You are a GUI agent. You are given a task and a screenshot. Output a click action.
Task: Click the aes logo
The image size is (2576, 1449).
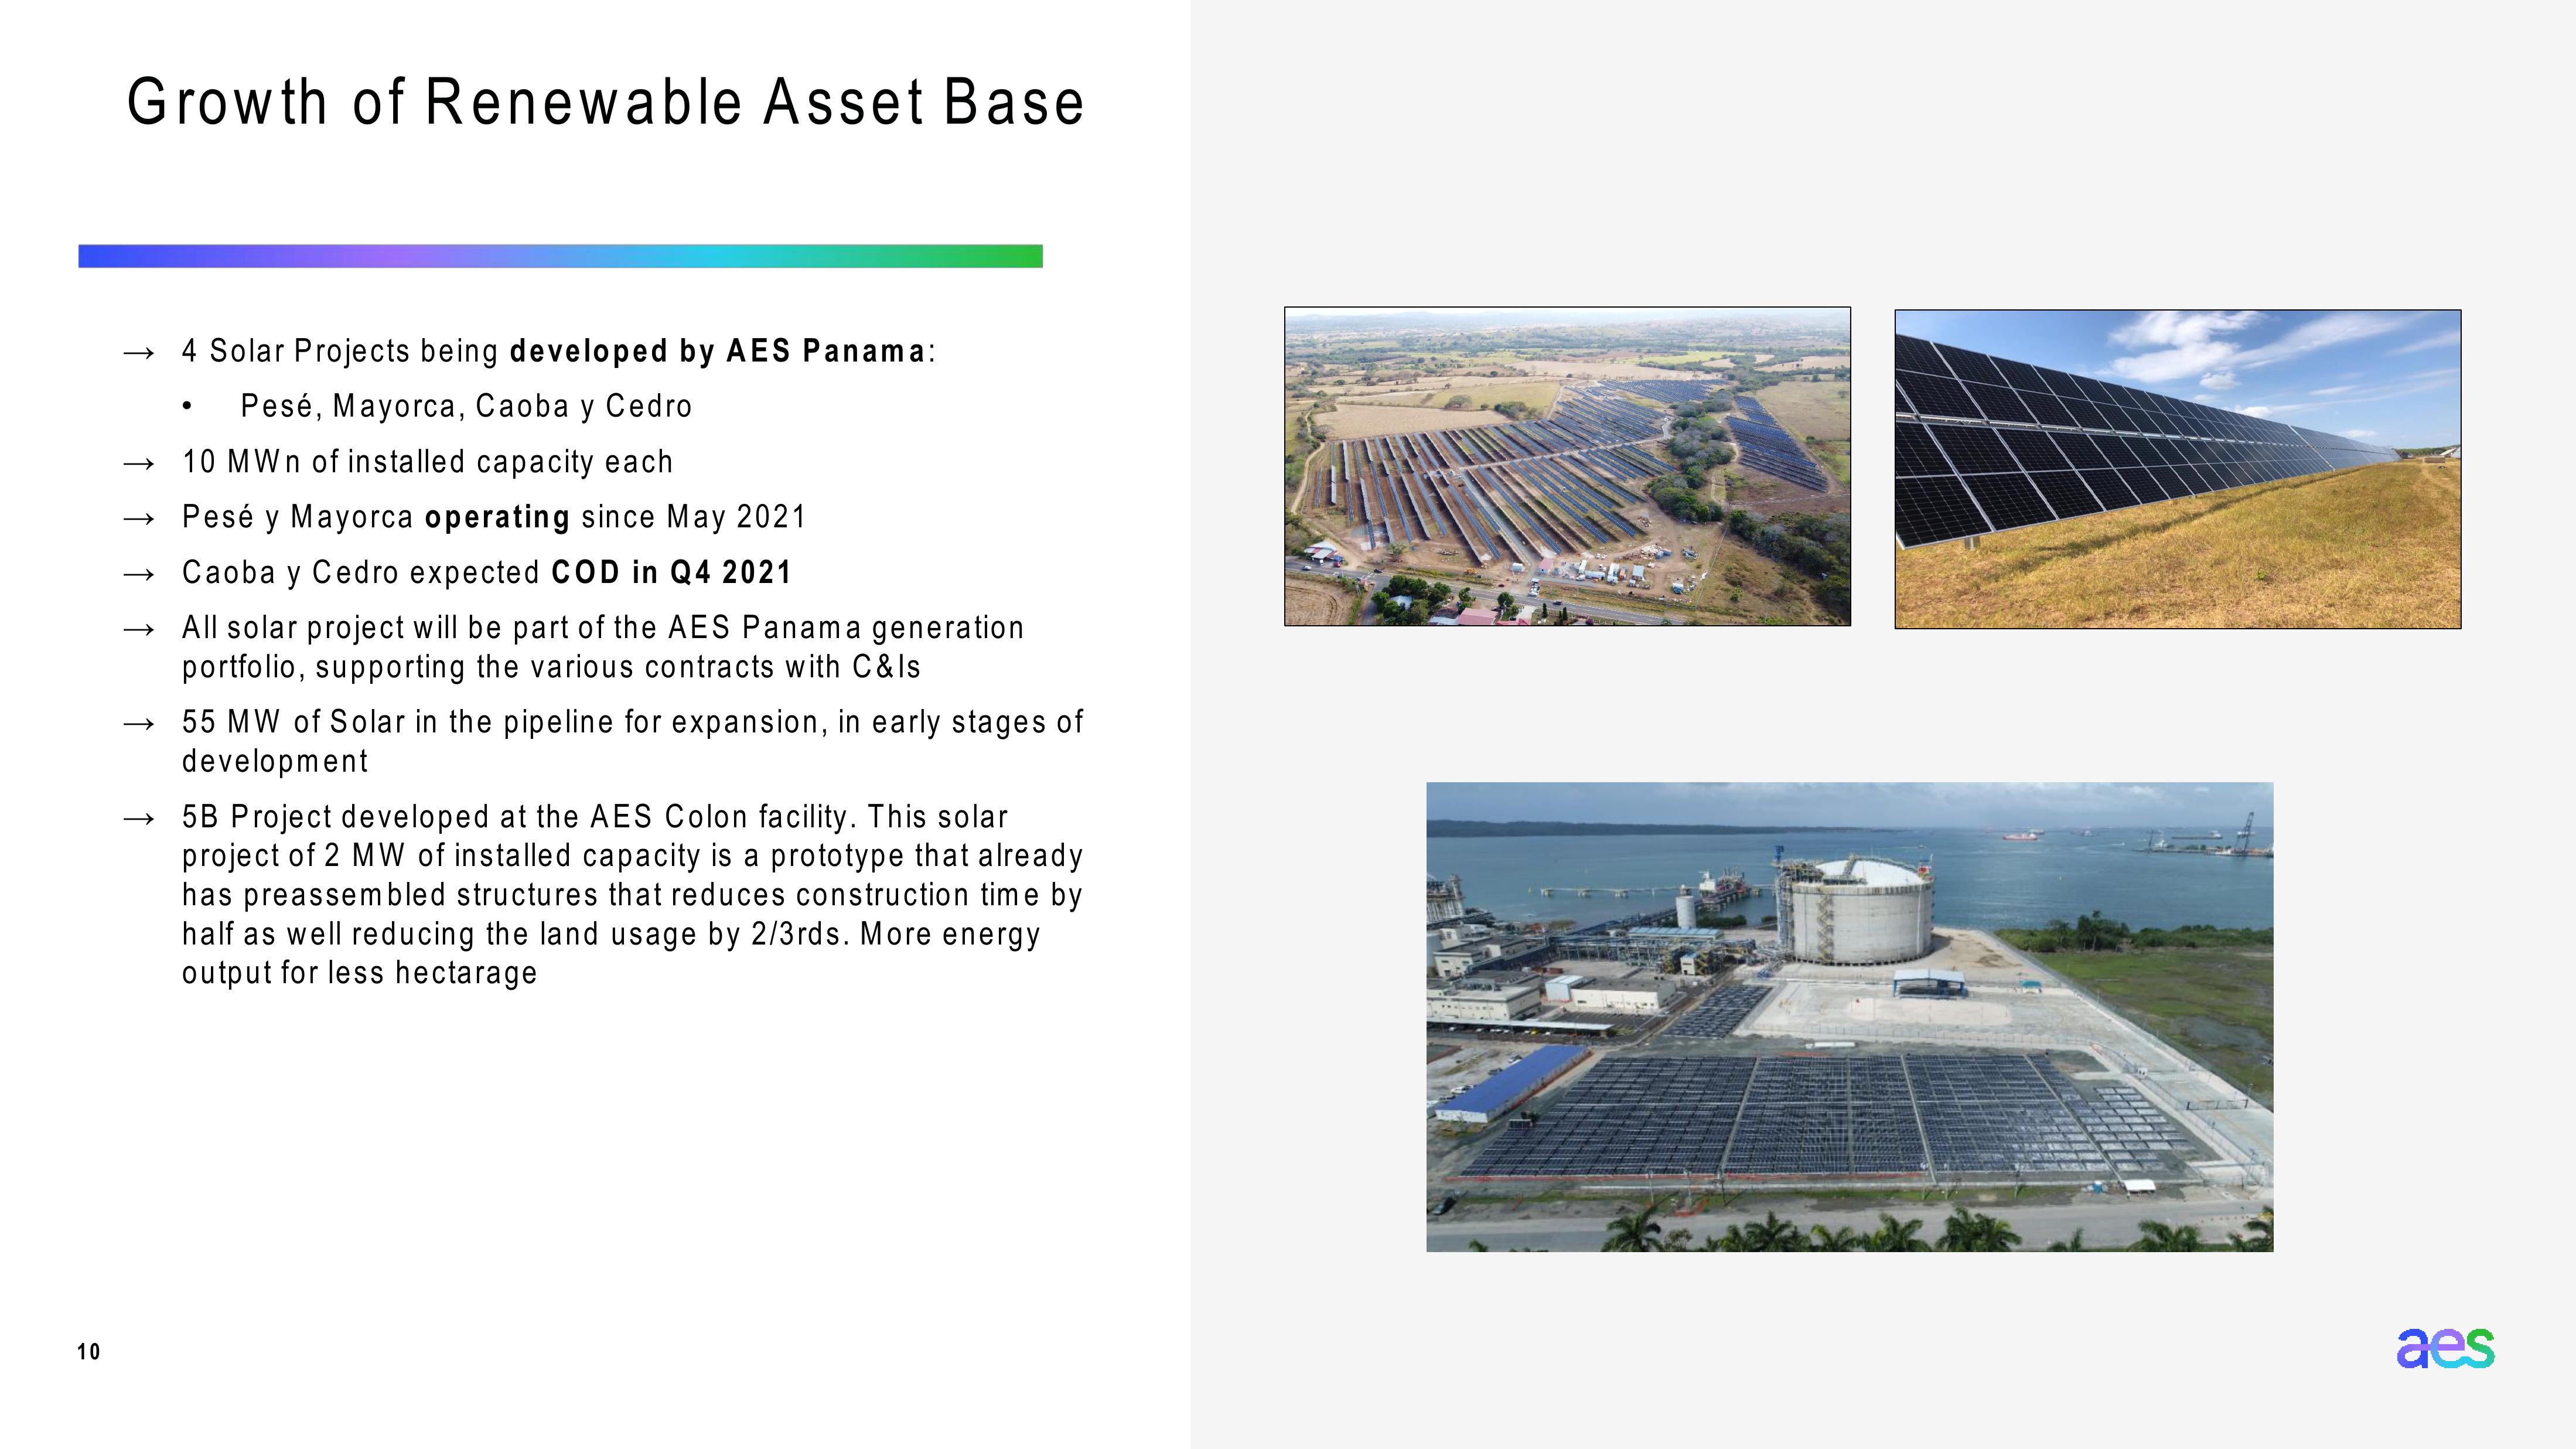pyautogui.click(x=2446, y=1348)
